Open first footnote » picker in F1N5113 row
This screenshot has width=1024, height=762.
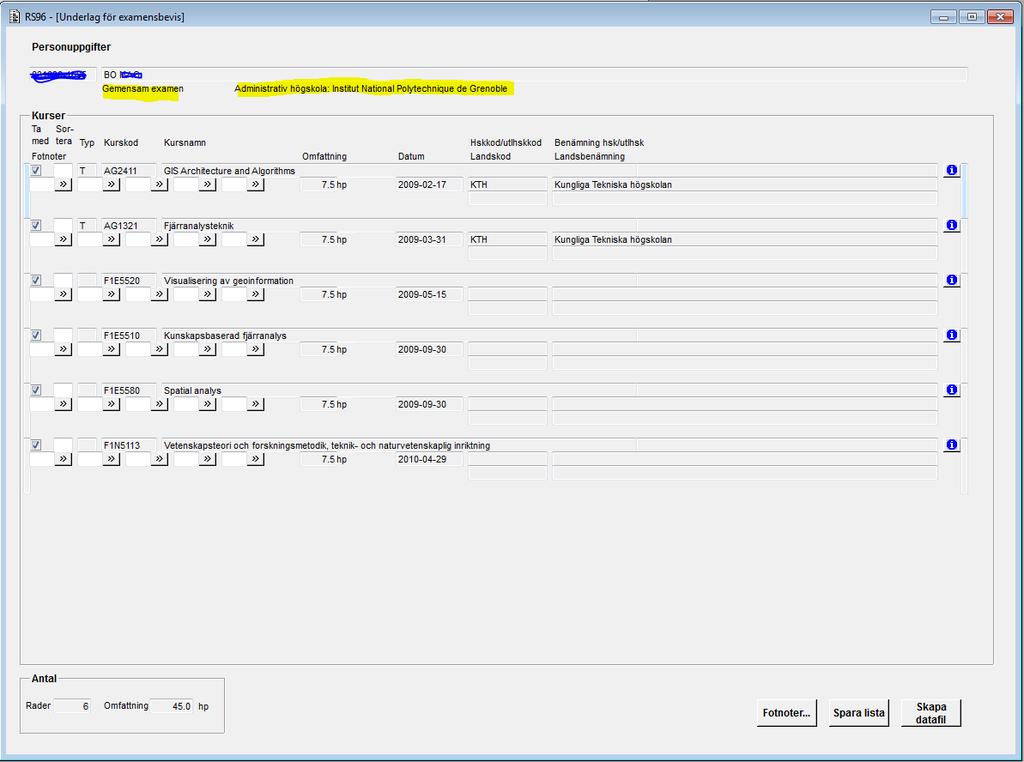[x=63, y=459]
